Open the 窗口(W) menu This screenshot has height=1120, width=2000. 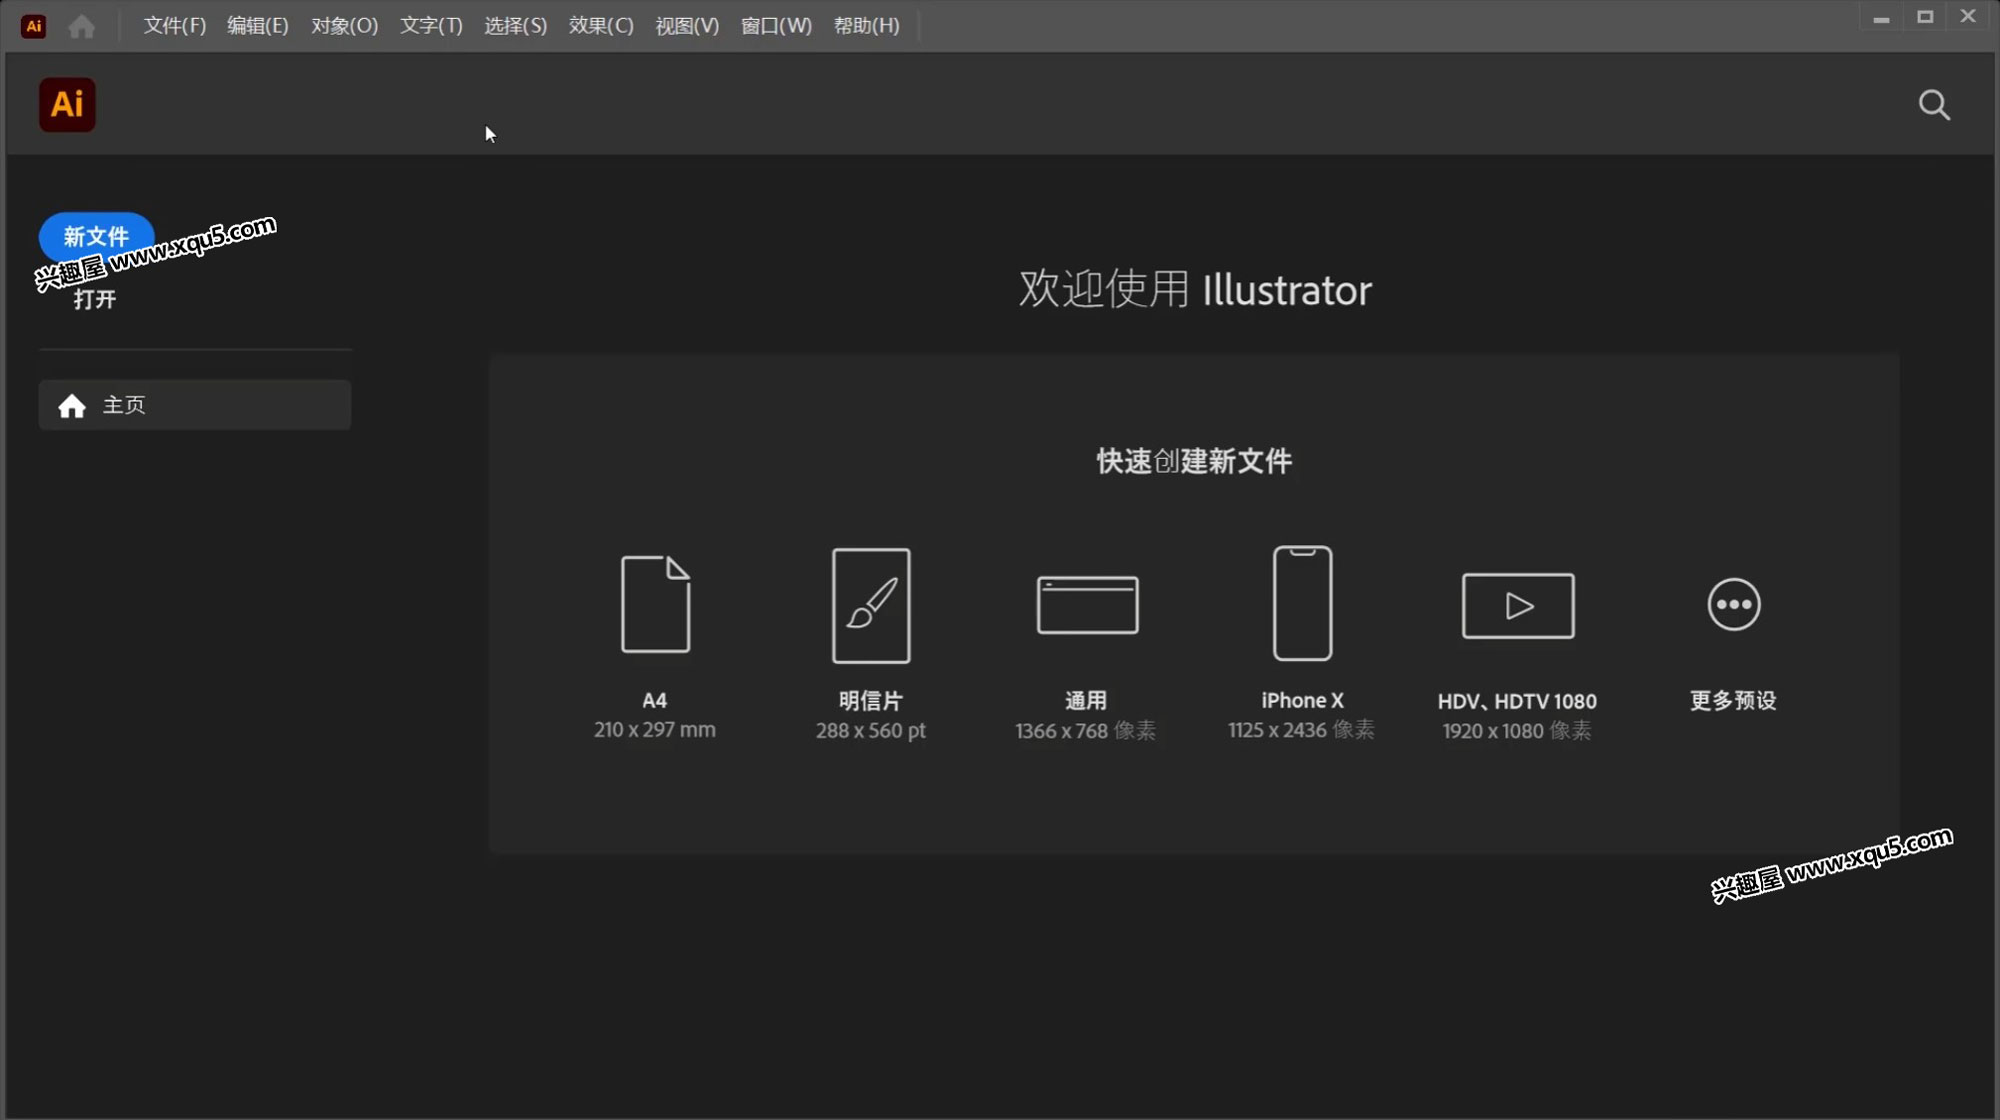click(776, 26)
